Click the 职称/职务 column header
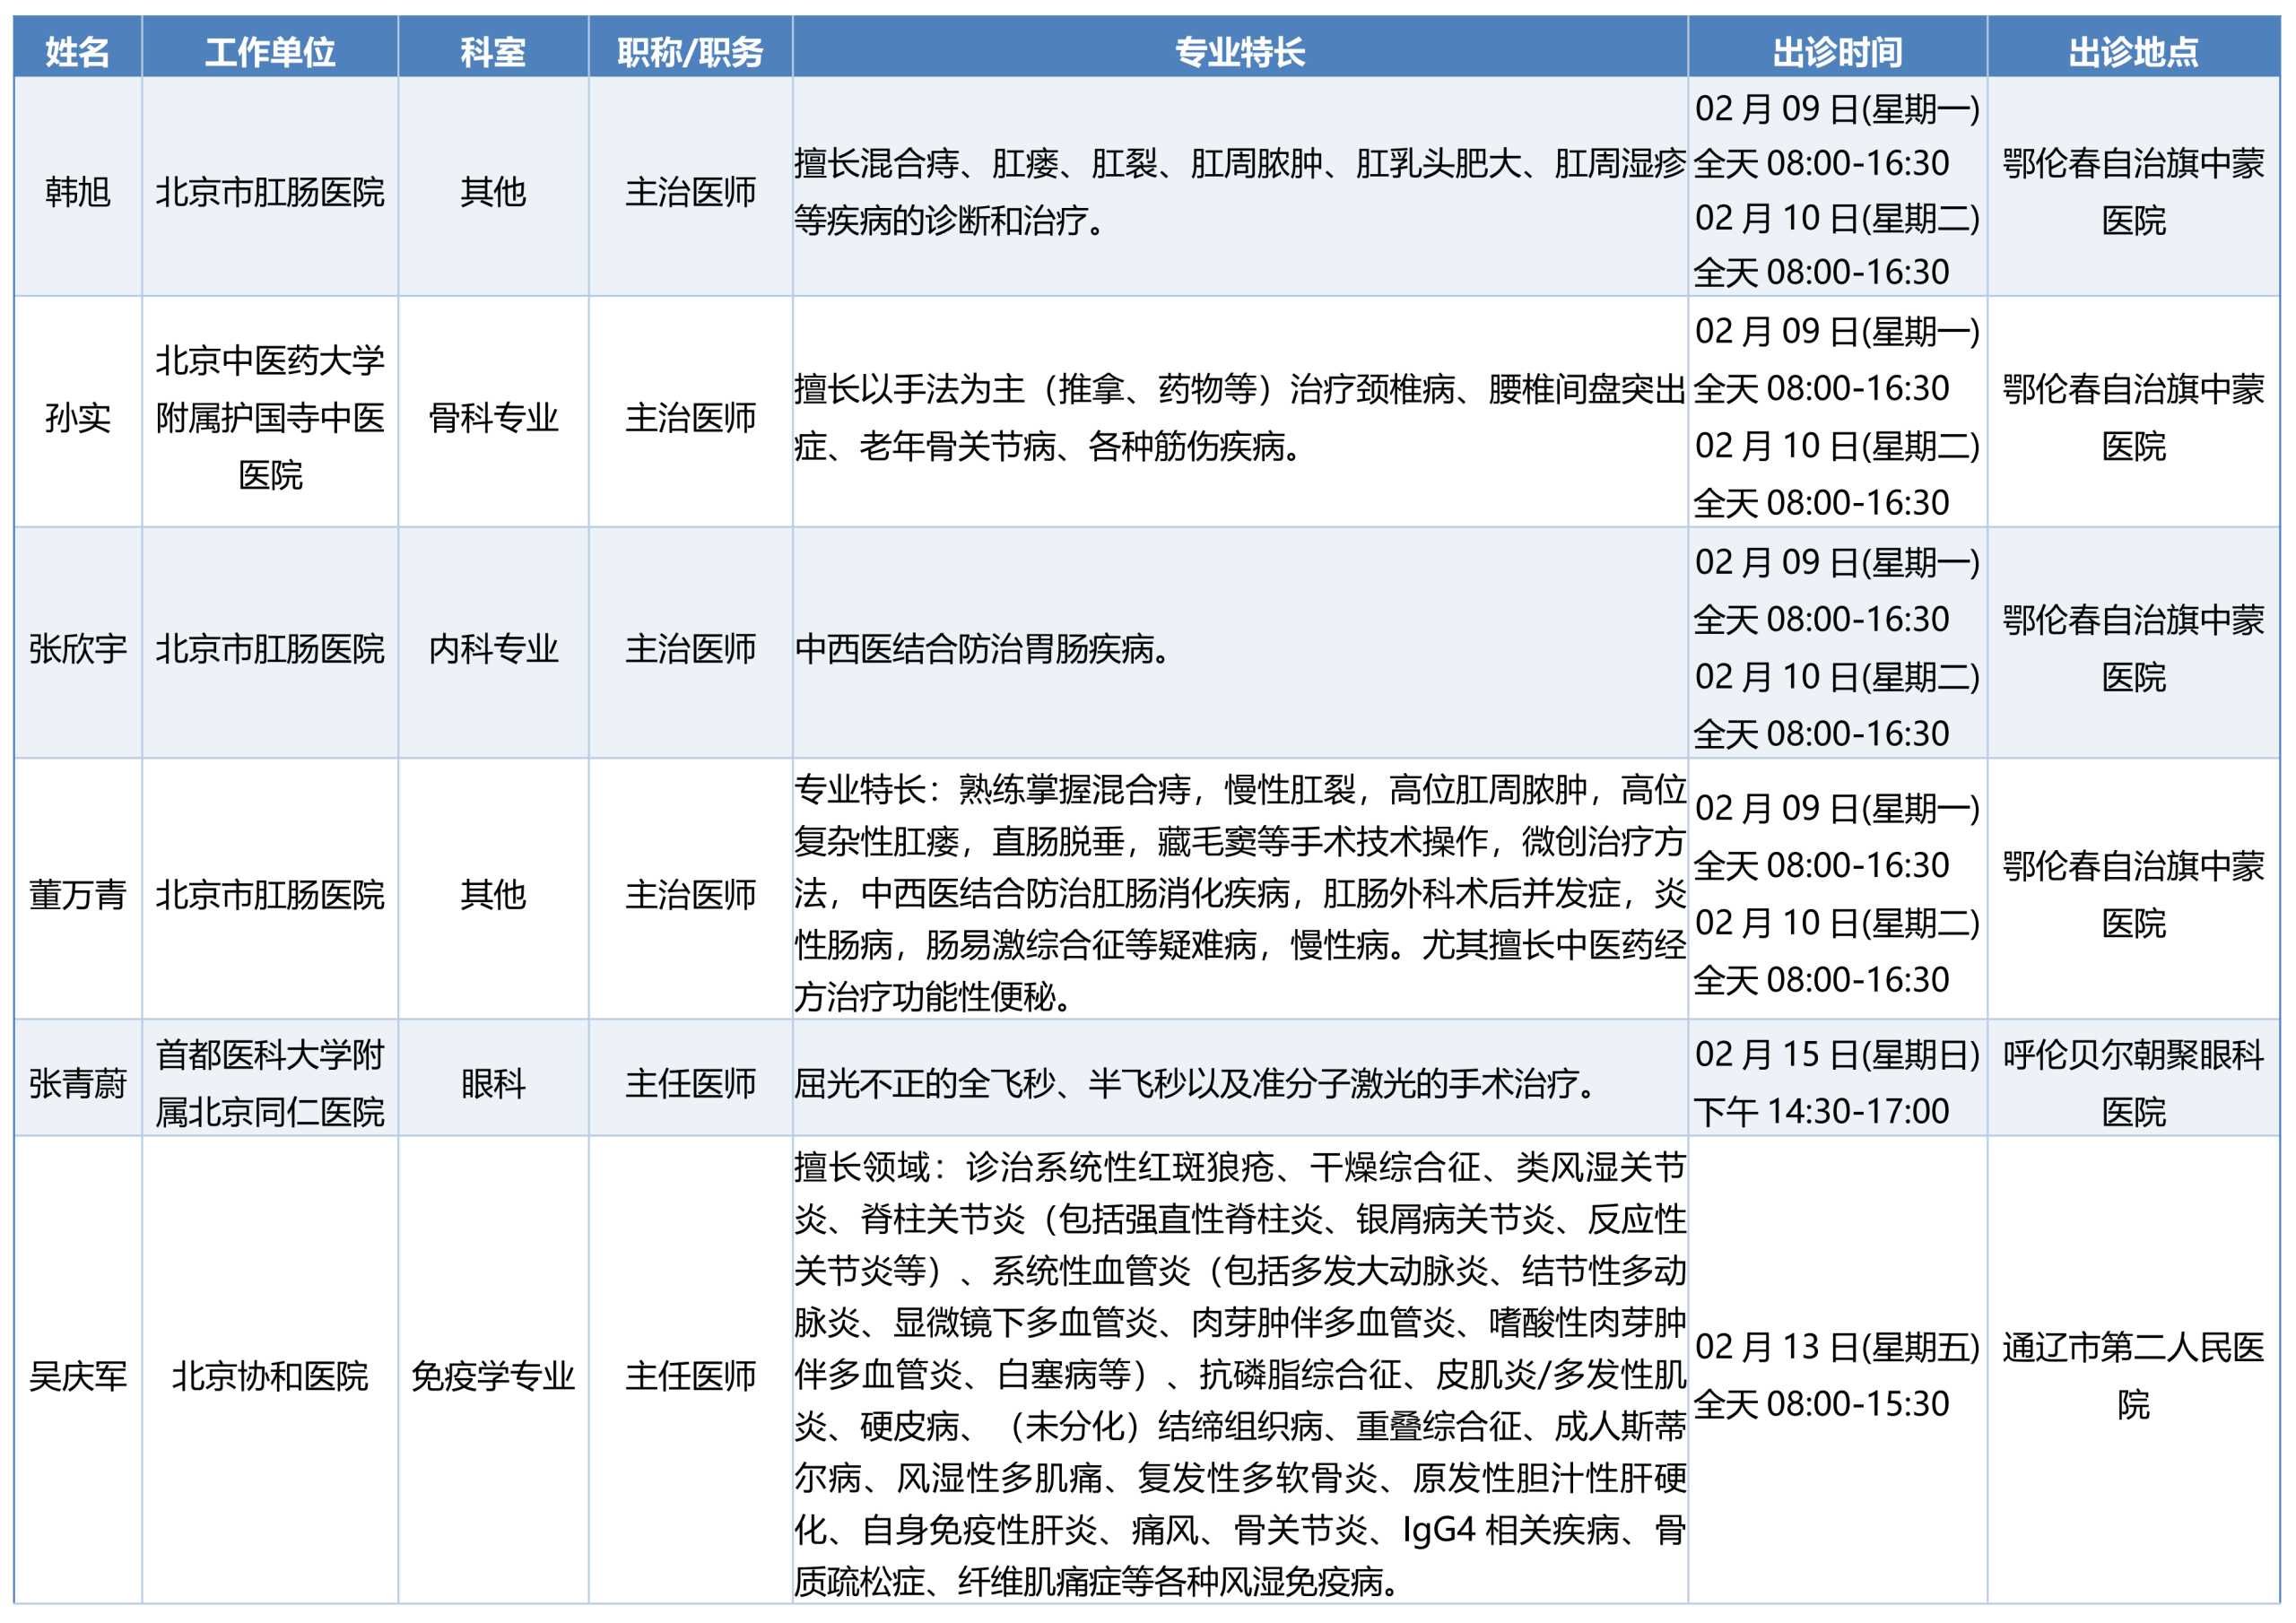 pyautogui.click(x=690, y=51)
